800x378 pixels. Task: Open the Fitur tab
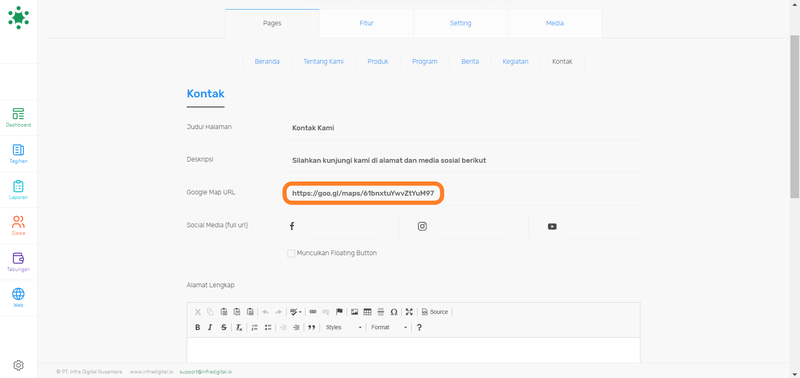pyautogui.click(x=366, y=23)
